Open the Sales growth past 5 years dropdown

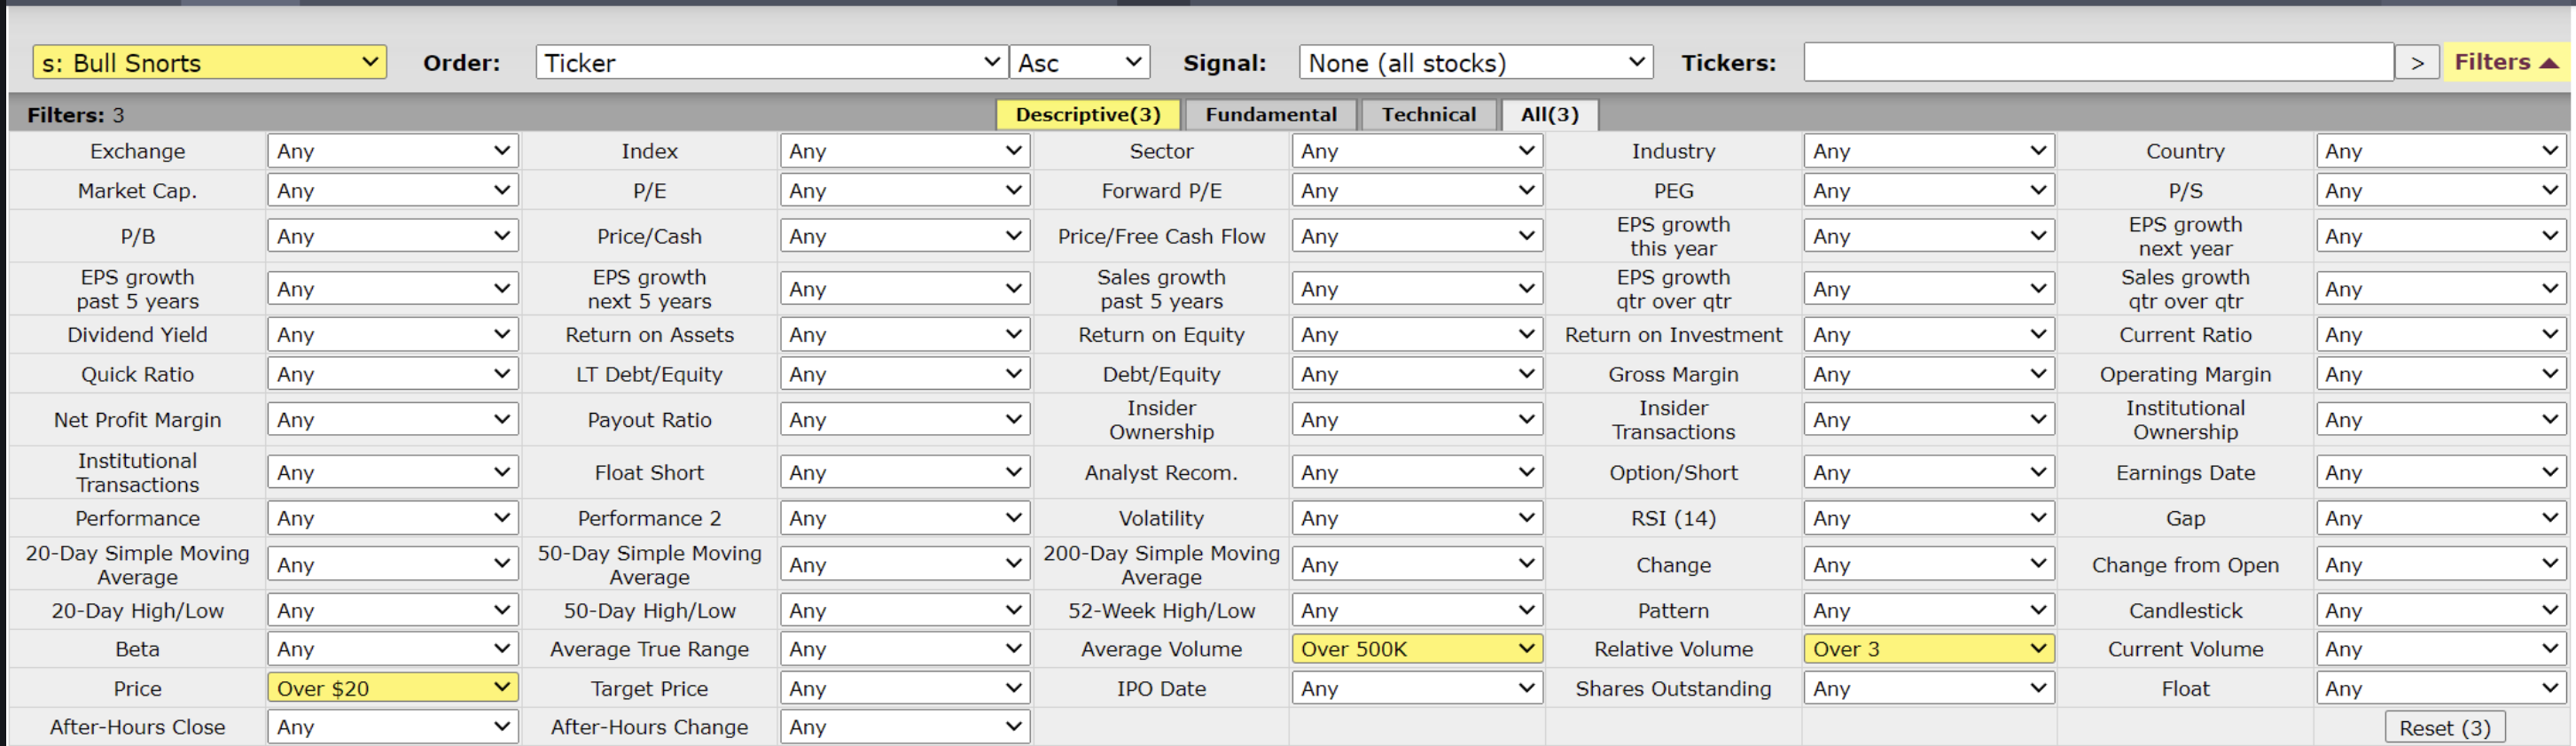point(1417,289)
